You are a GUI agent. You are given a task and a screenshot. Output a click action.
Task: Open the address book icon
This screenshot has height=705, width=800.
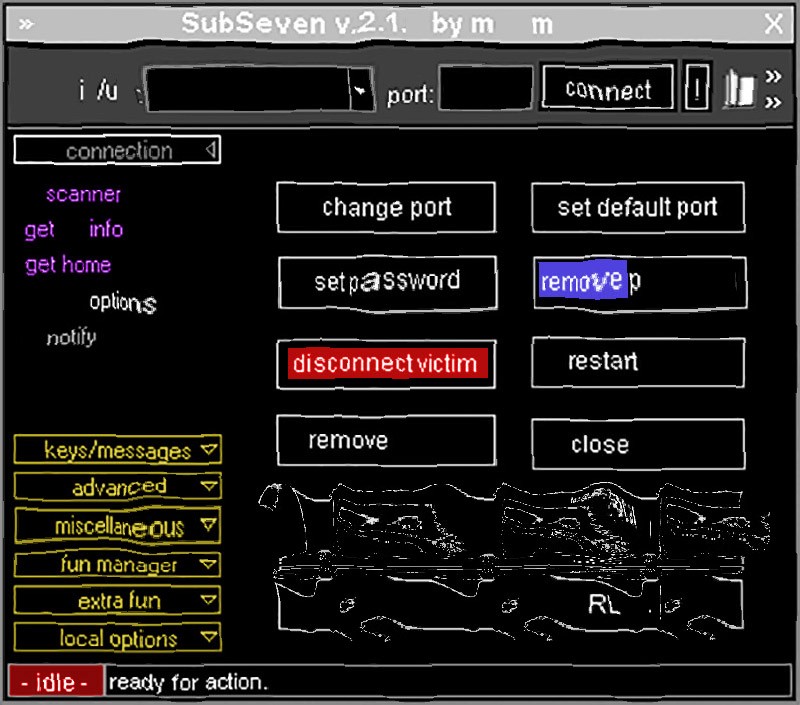[x=739, y=89]
